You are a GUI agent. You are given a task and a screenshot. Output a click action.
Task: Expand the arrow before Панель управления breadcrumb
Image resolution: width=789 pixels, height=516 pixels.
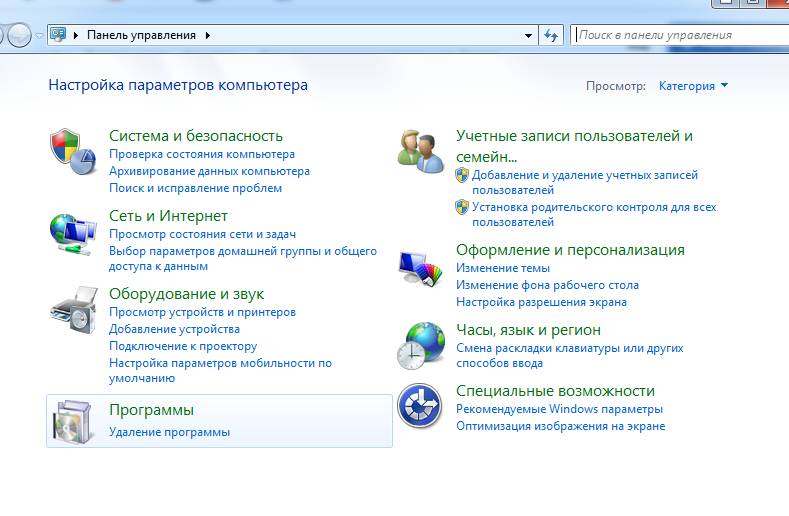[76, 35]
